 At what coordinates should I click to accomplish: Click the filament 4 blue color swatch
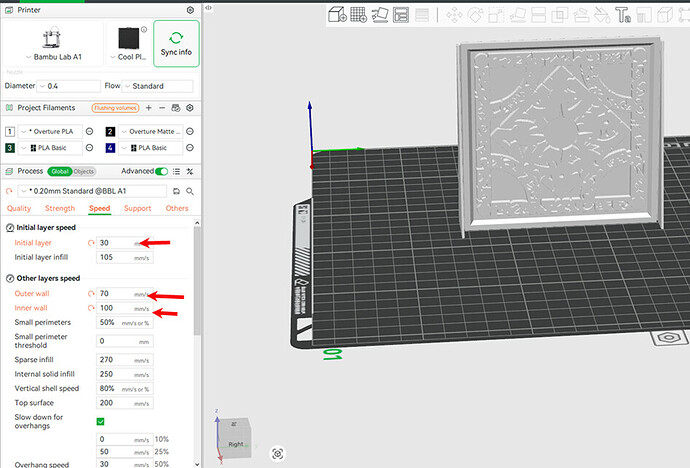coord(110,148)
